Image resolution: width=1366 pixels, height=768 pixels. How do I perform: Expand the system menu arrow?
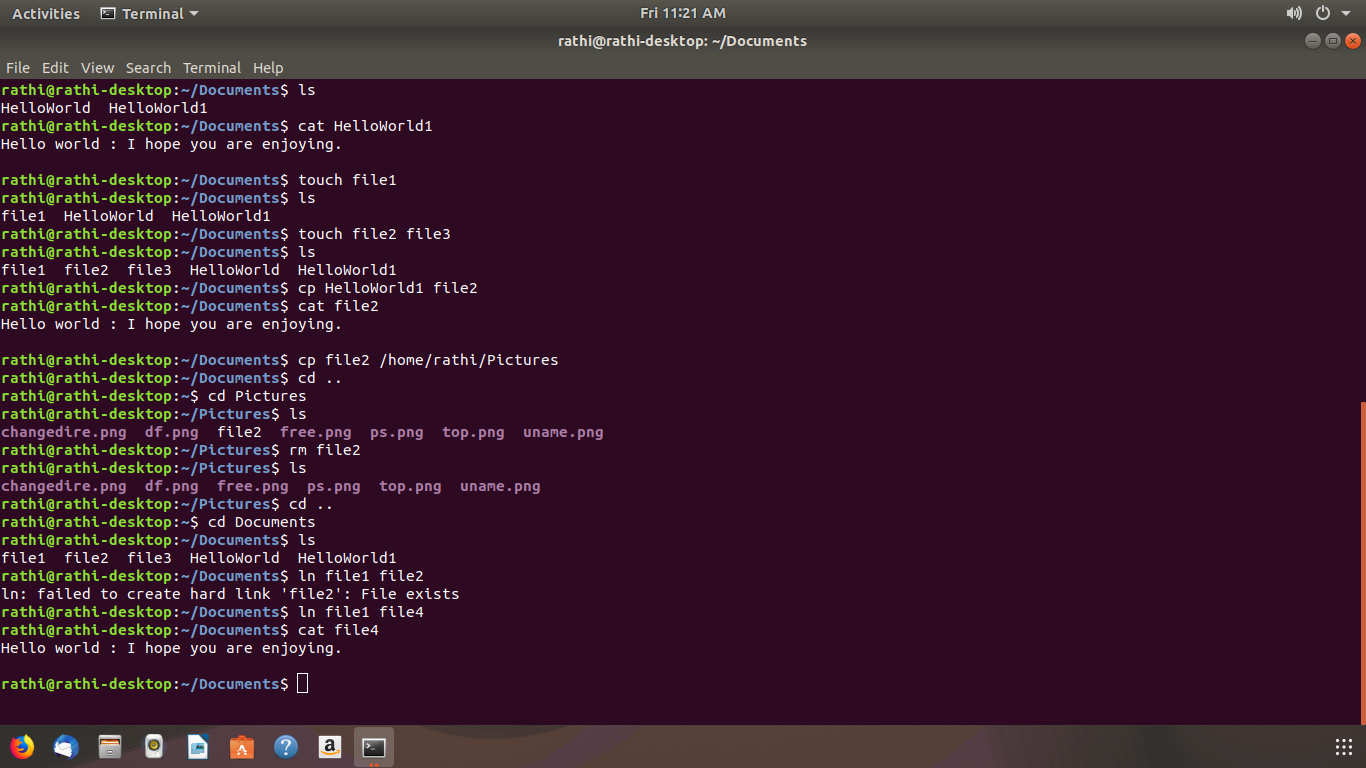click(x=1346, y=14)
